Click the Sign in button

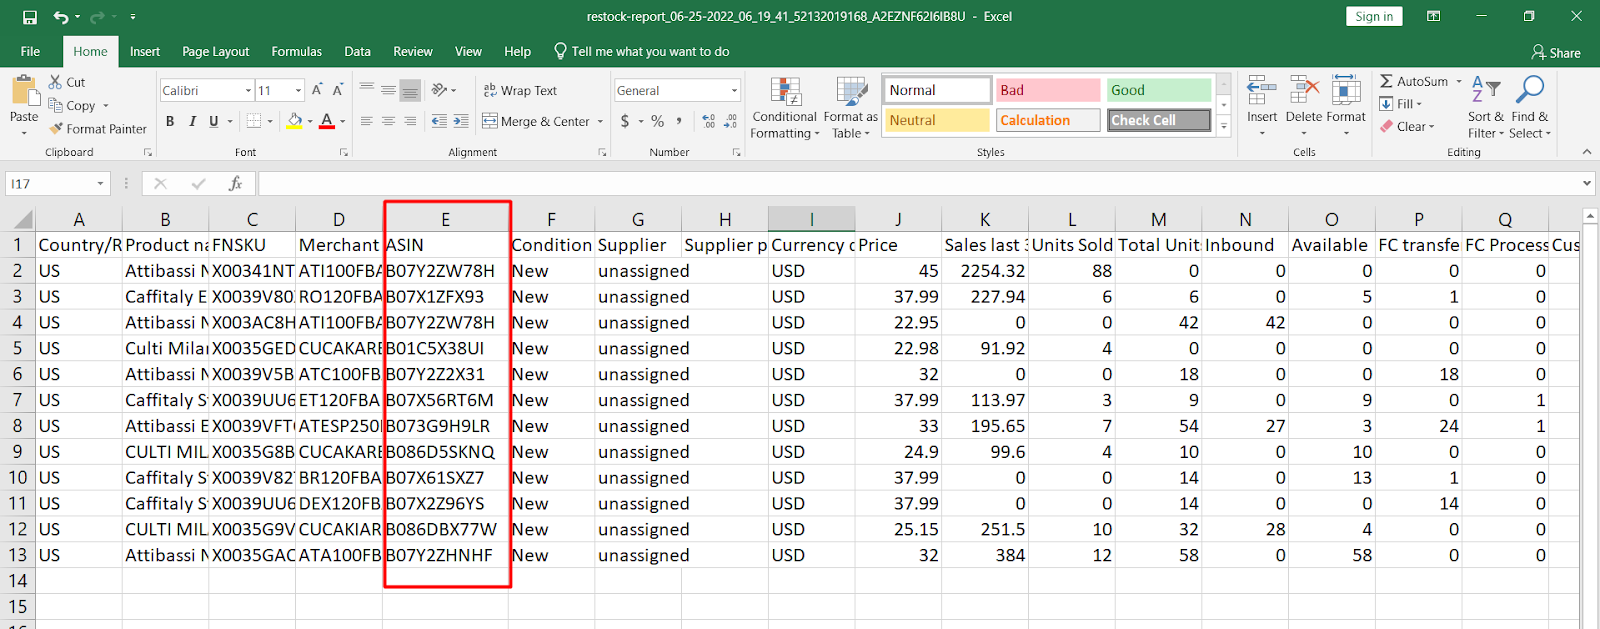pos(1374,17)
